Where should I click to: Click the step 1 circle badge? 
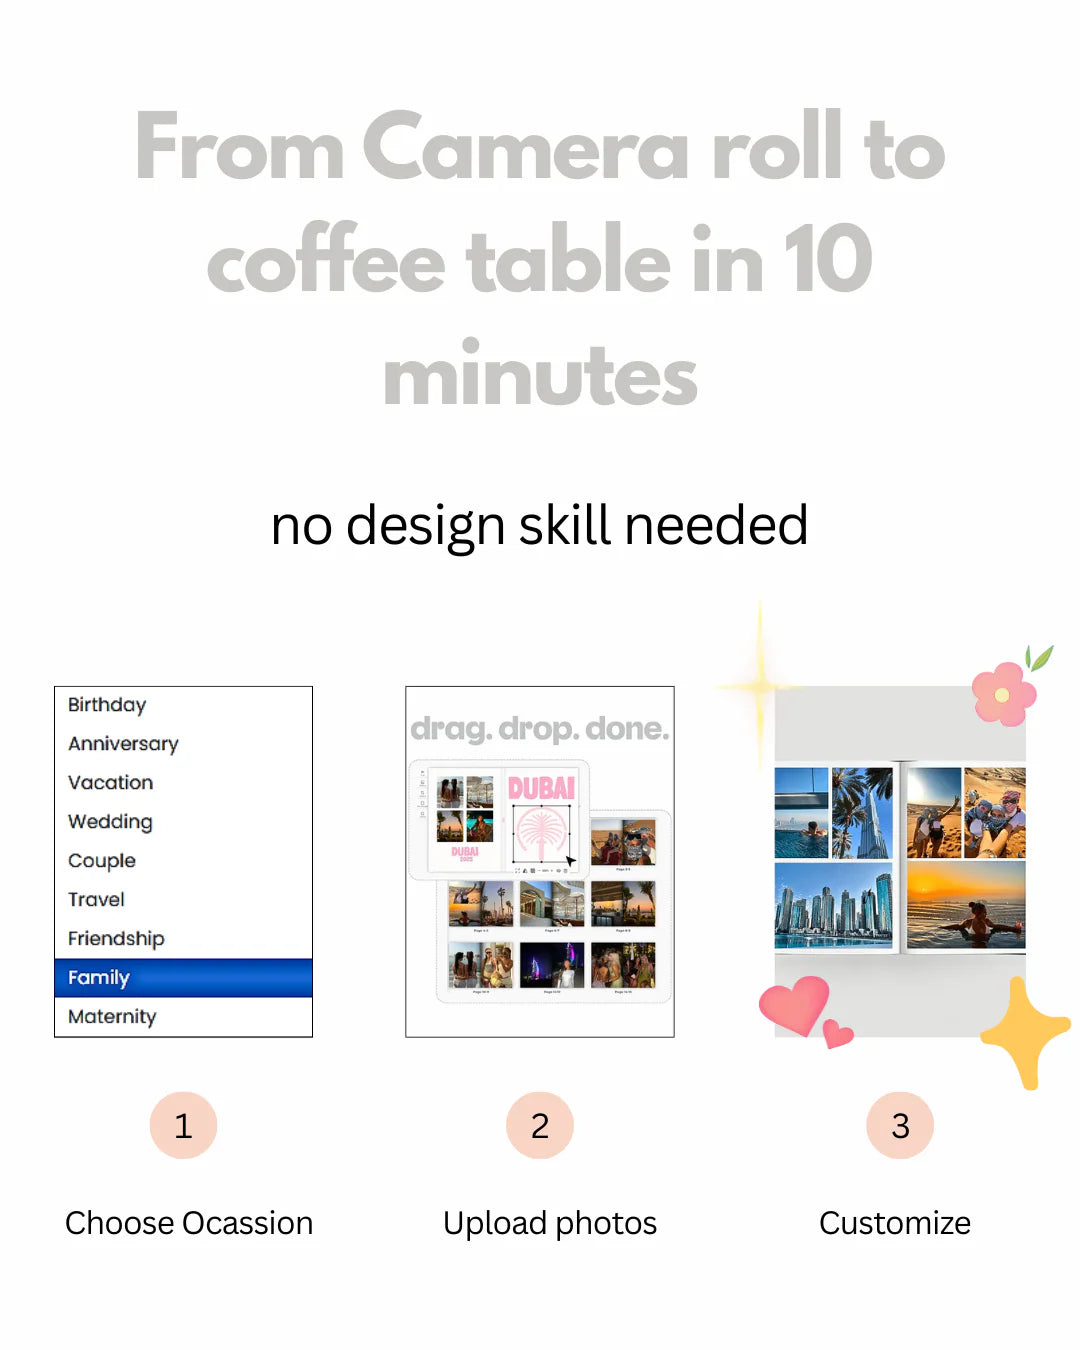(x=183, y=1126)
